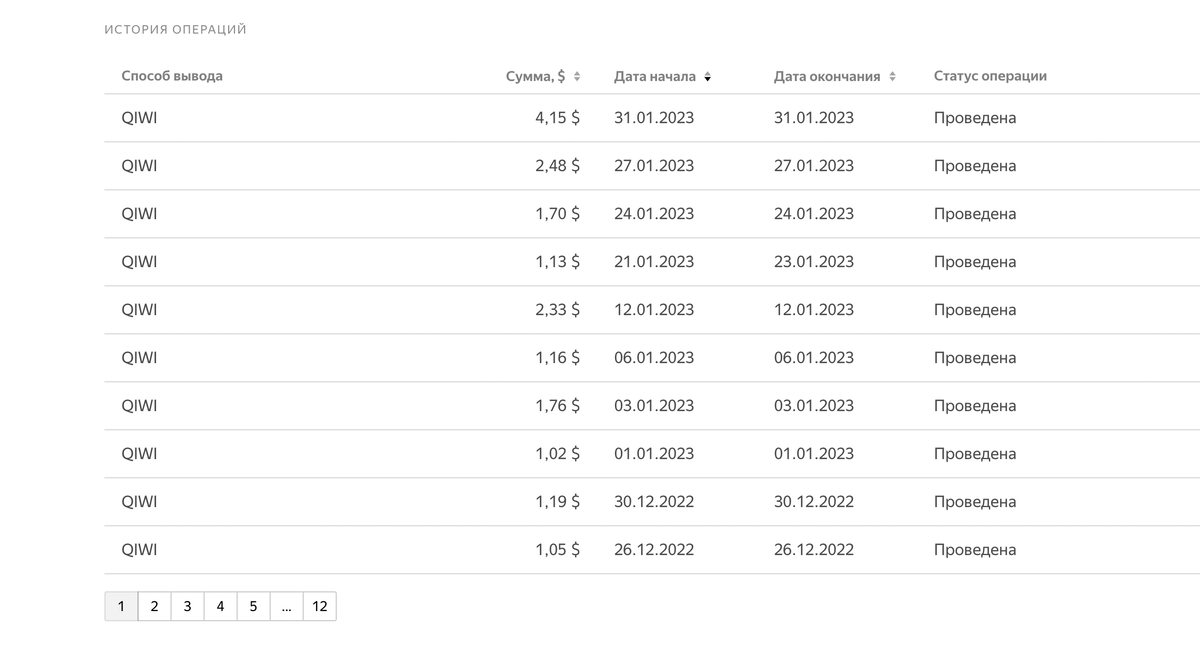The height and width of the screenshot is (658, 1200).
Task: Jump to last page 12
Action: tap(319, 606)
